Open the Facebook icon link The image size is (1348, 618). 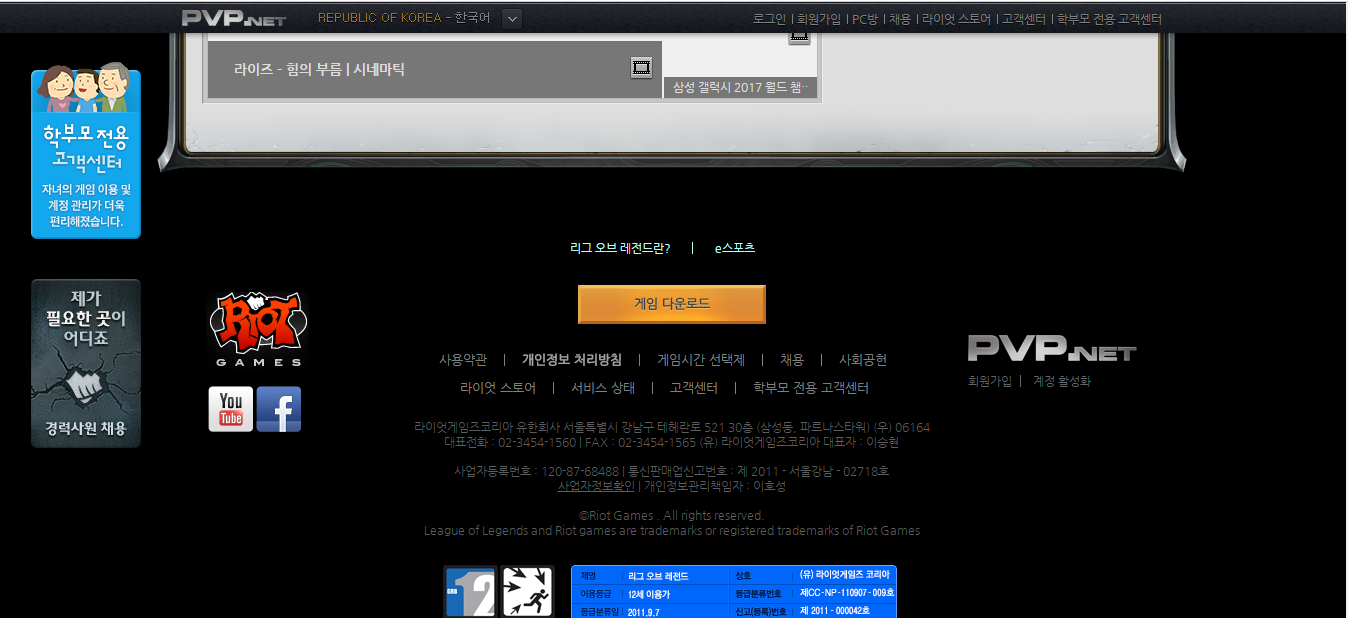(278, 409)
